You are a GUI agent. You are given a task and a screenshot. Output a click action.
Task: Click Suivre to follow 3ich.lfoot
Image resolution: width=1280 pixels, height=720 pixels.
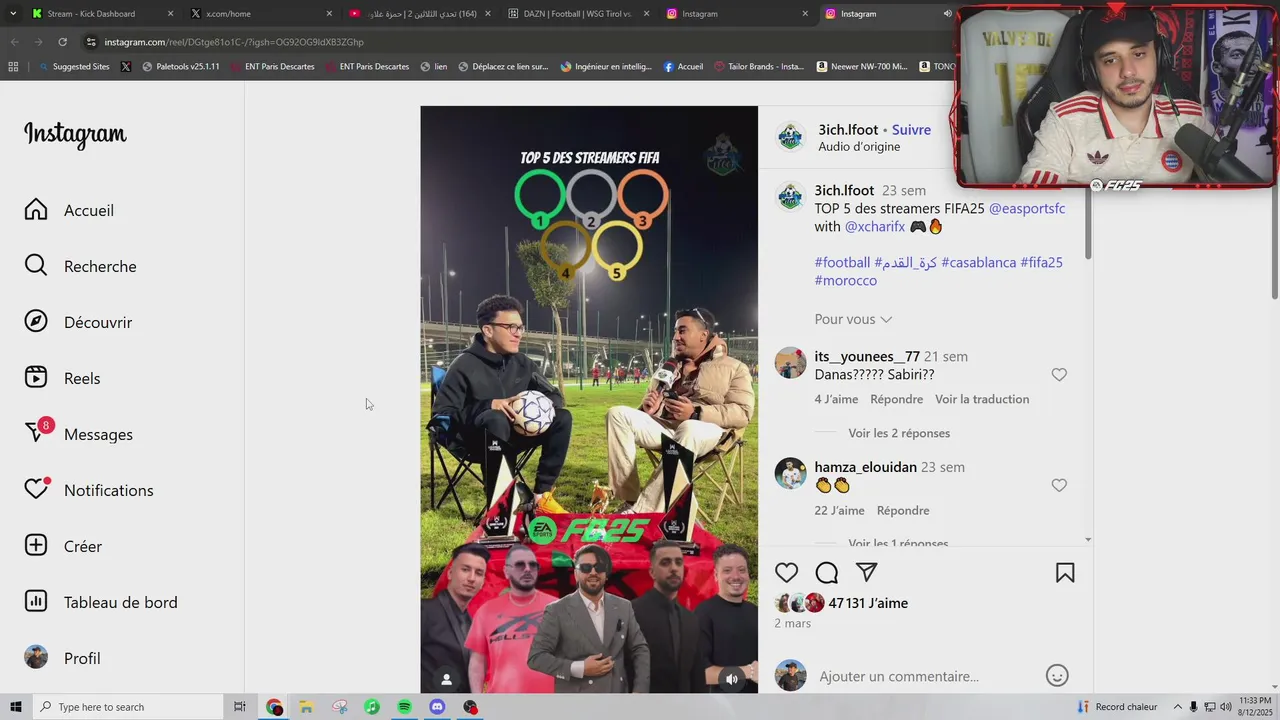pos(911,130)
